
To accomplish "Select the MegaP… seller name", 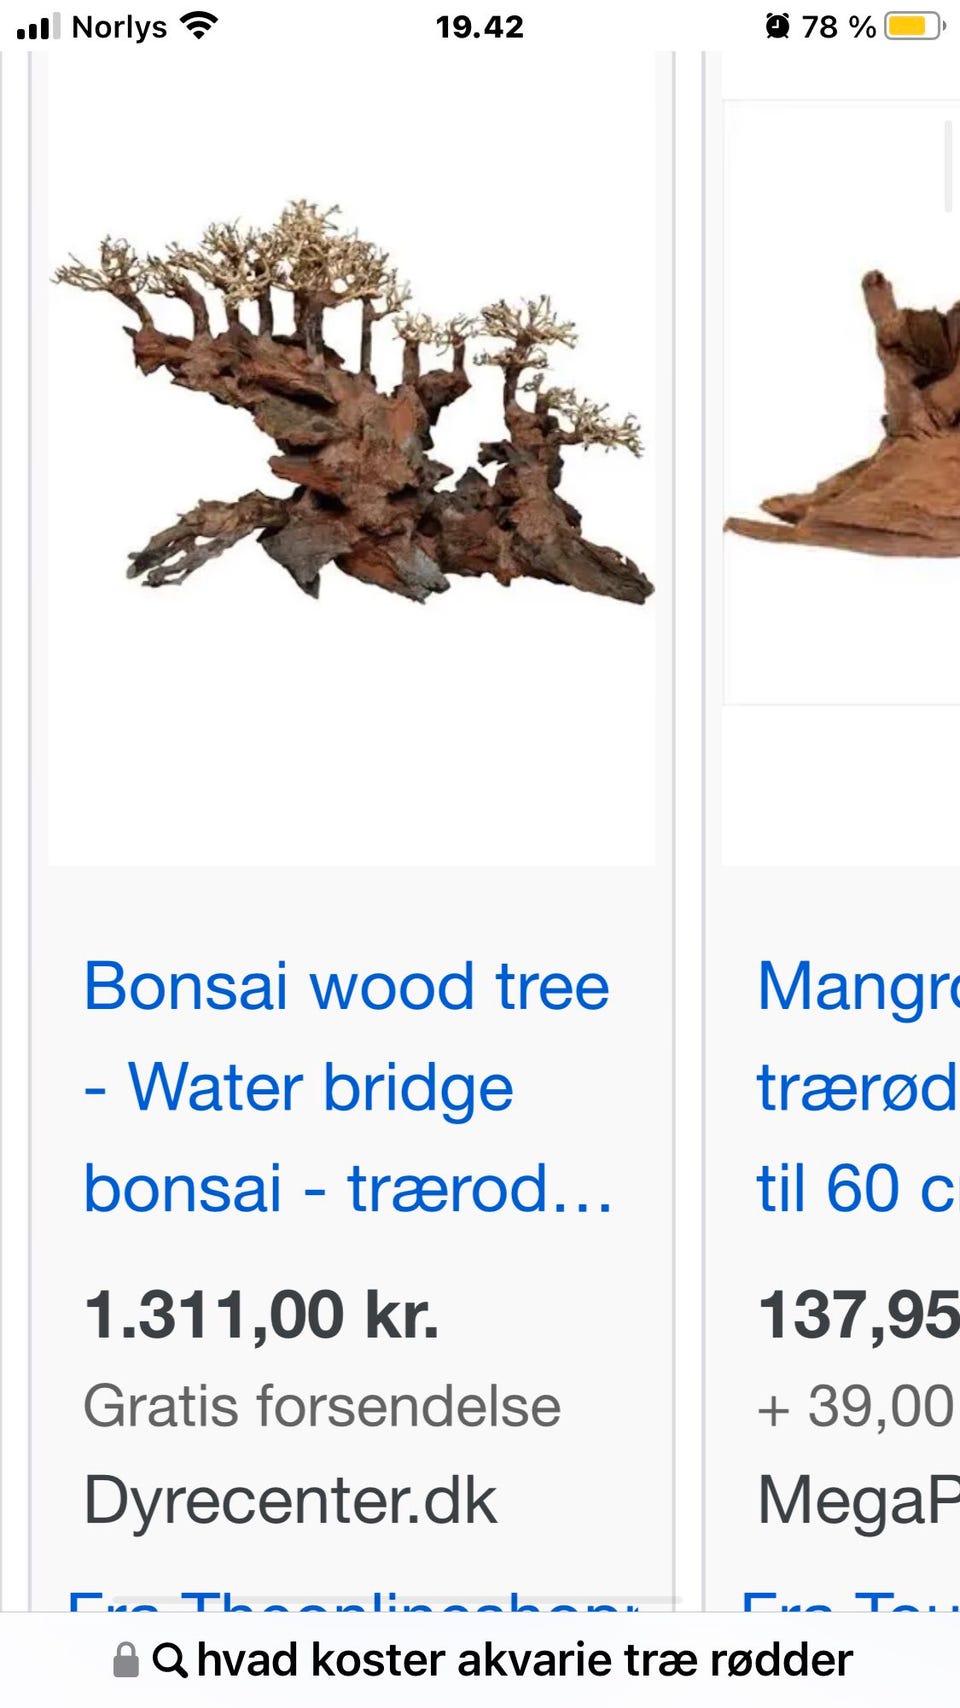I will 858,1500.
